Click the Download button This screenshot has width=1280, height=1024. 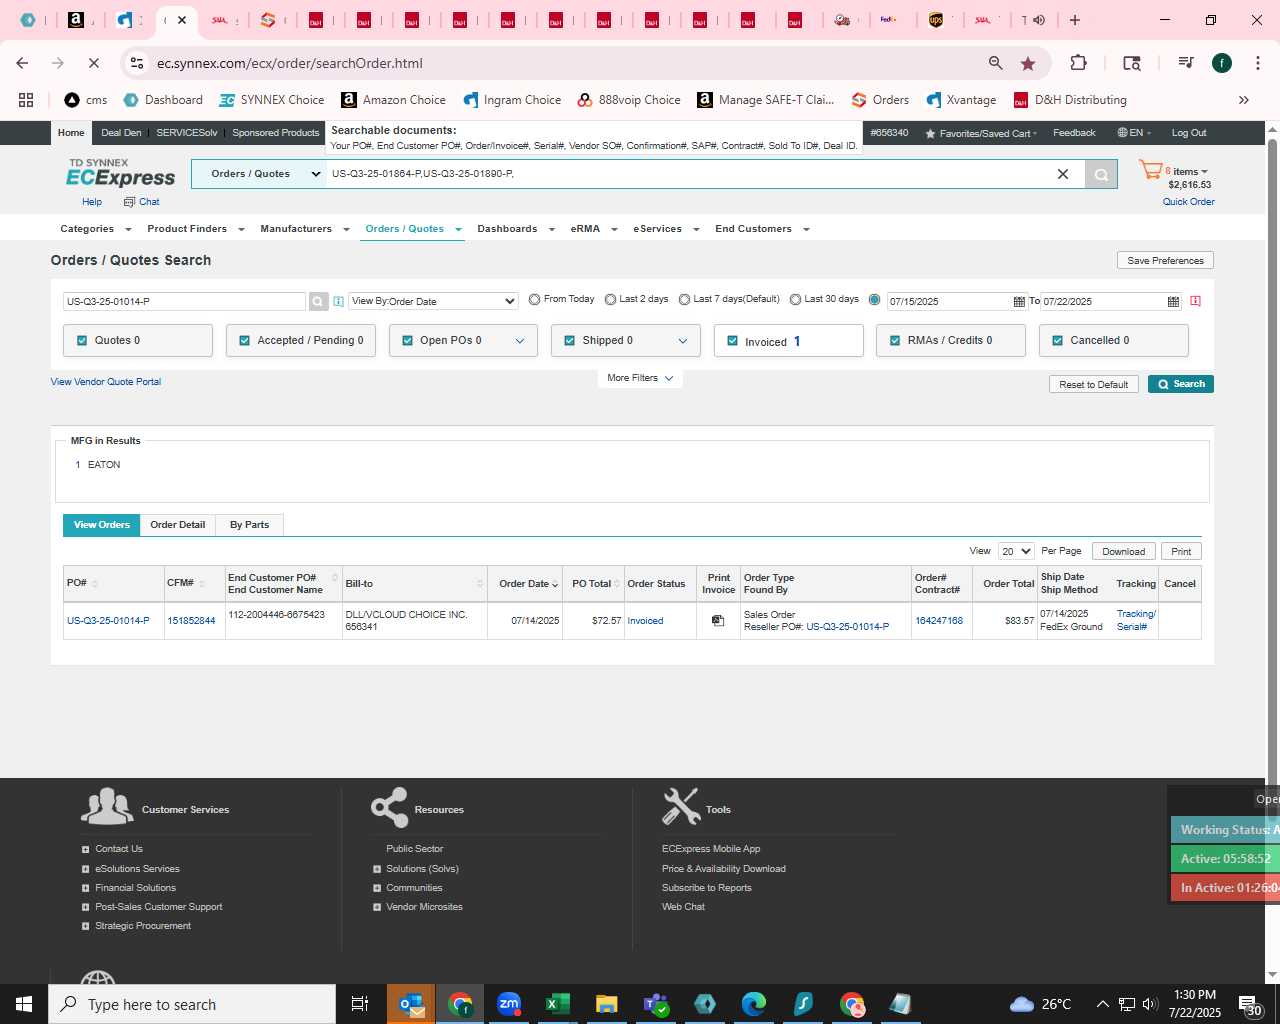[1123, 551]
